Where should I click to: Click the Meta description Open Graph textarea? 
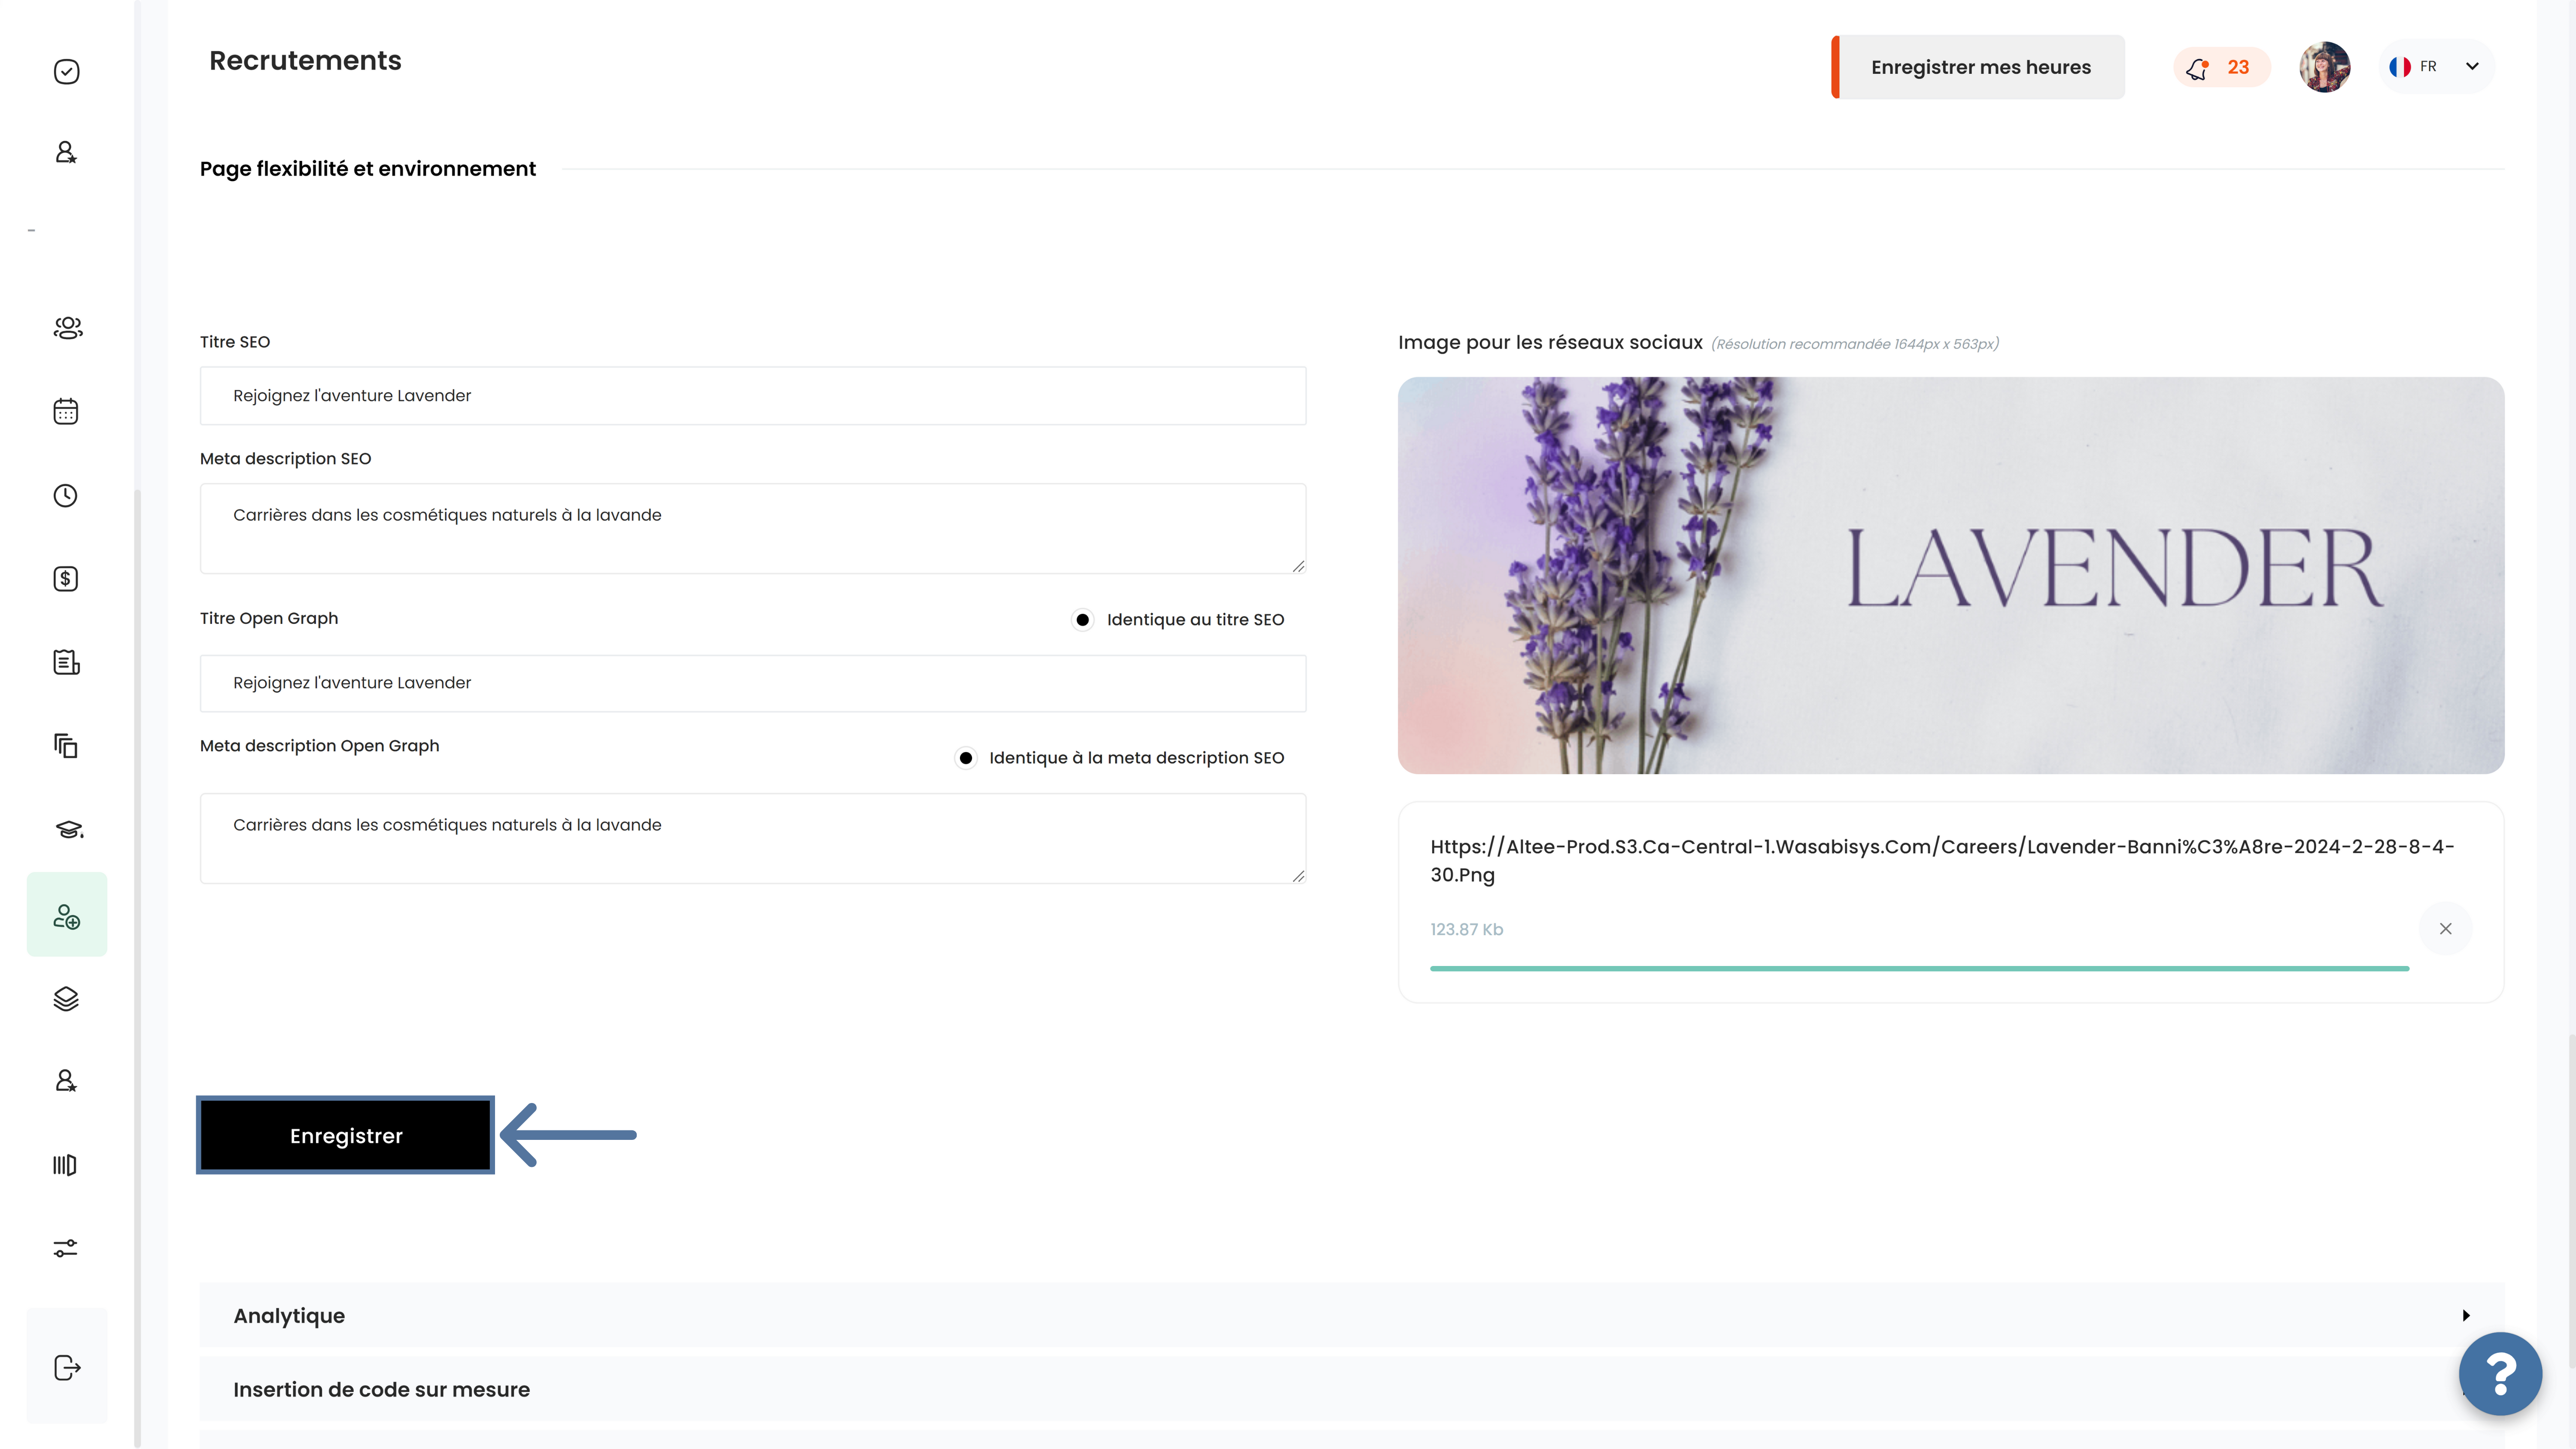753,839
